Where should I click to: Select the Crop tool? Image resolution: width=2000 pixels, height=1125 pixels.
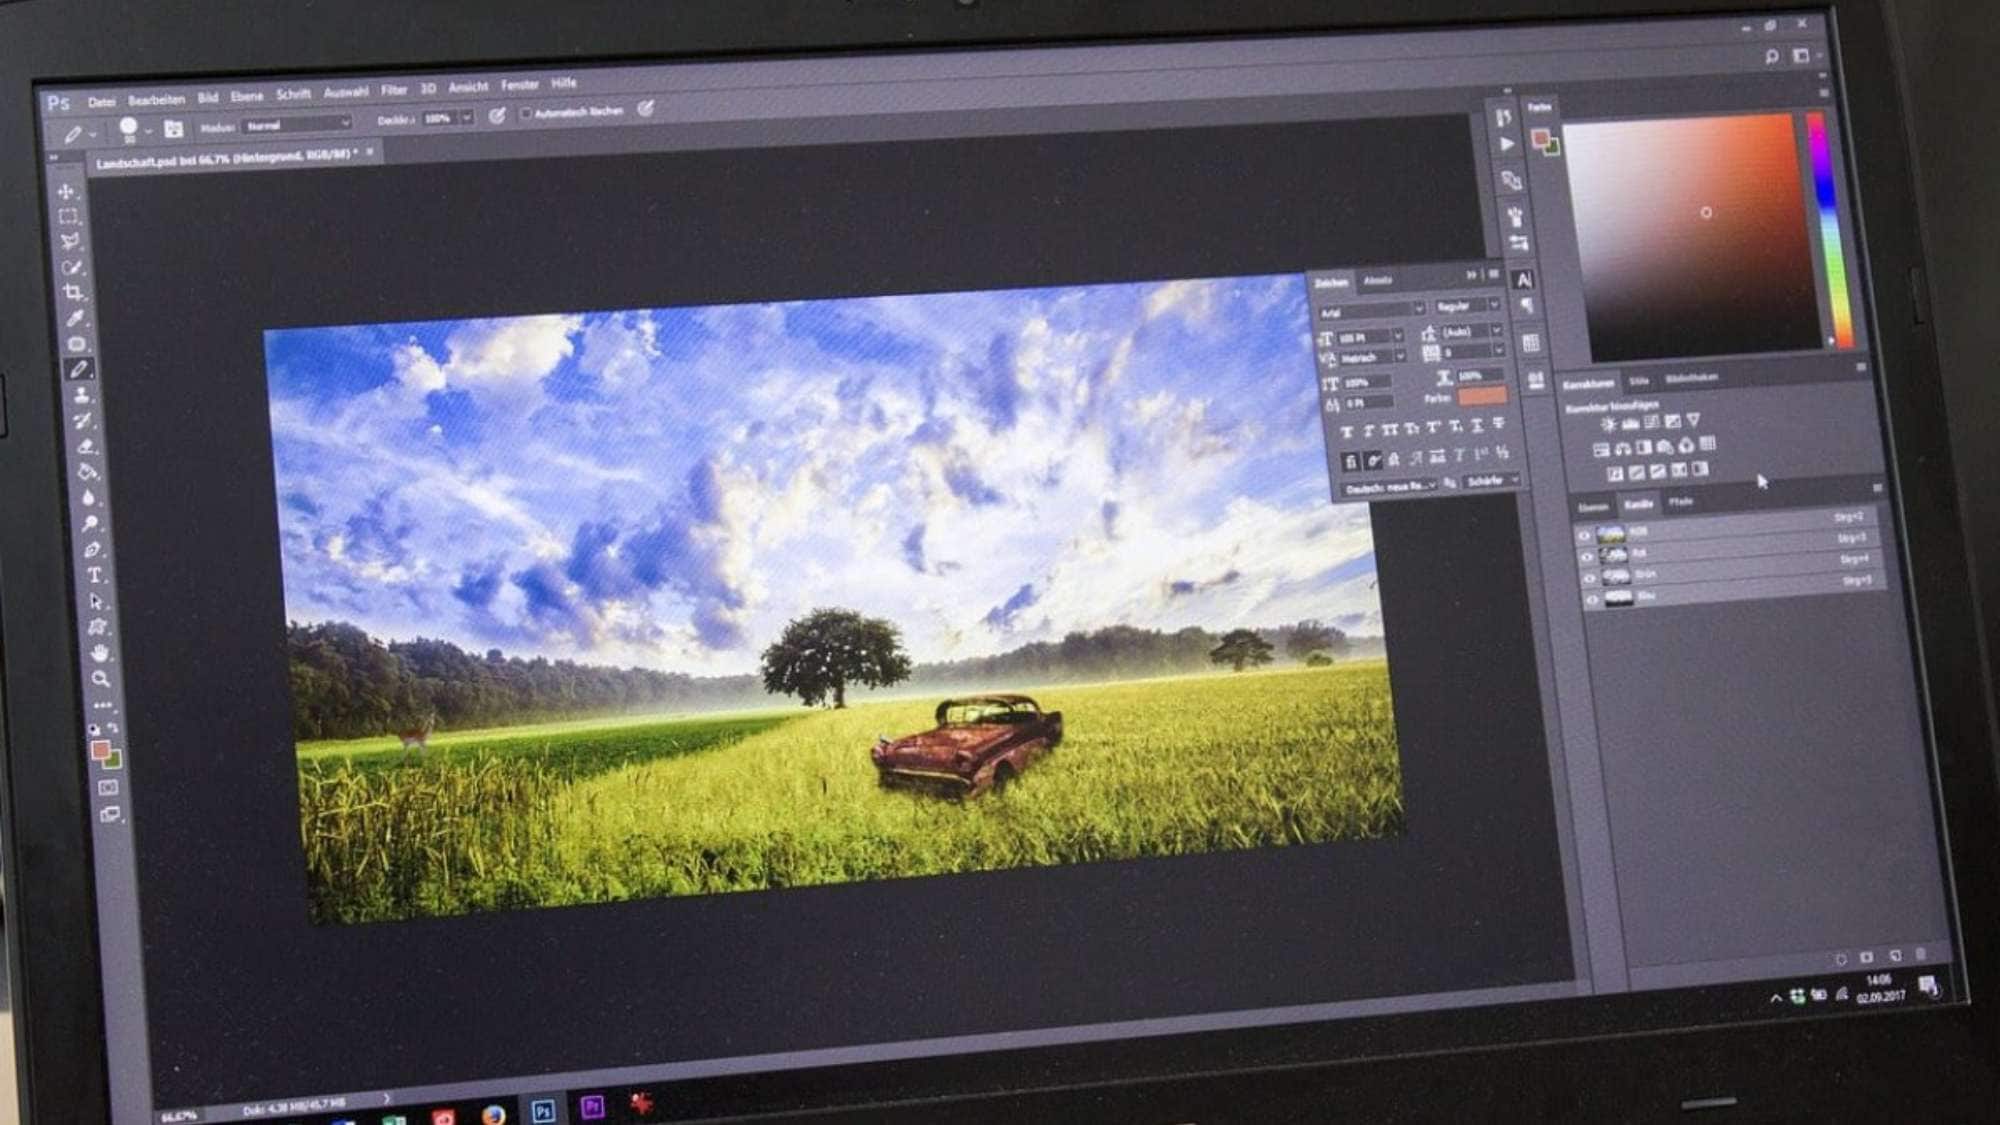point(73,292)
